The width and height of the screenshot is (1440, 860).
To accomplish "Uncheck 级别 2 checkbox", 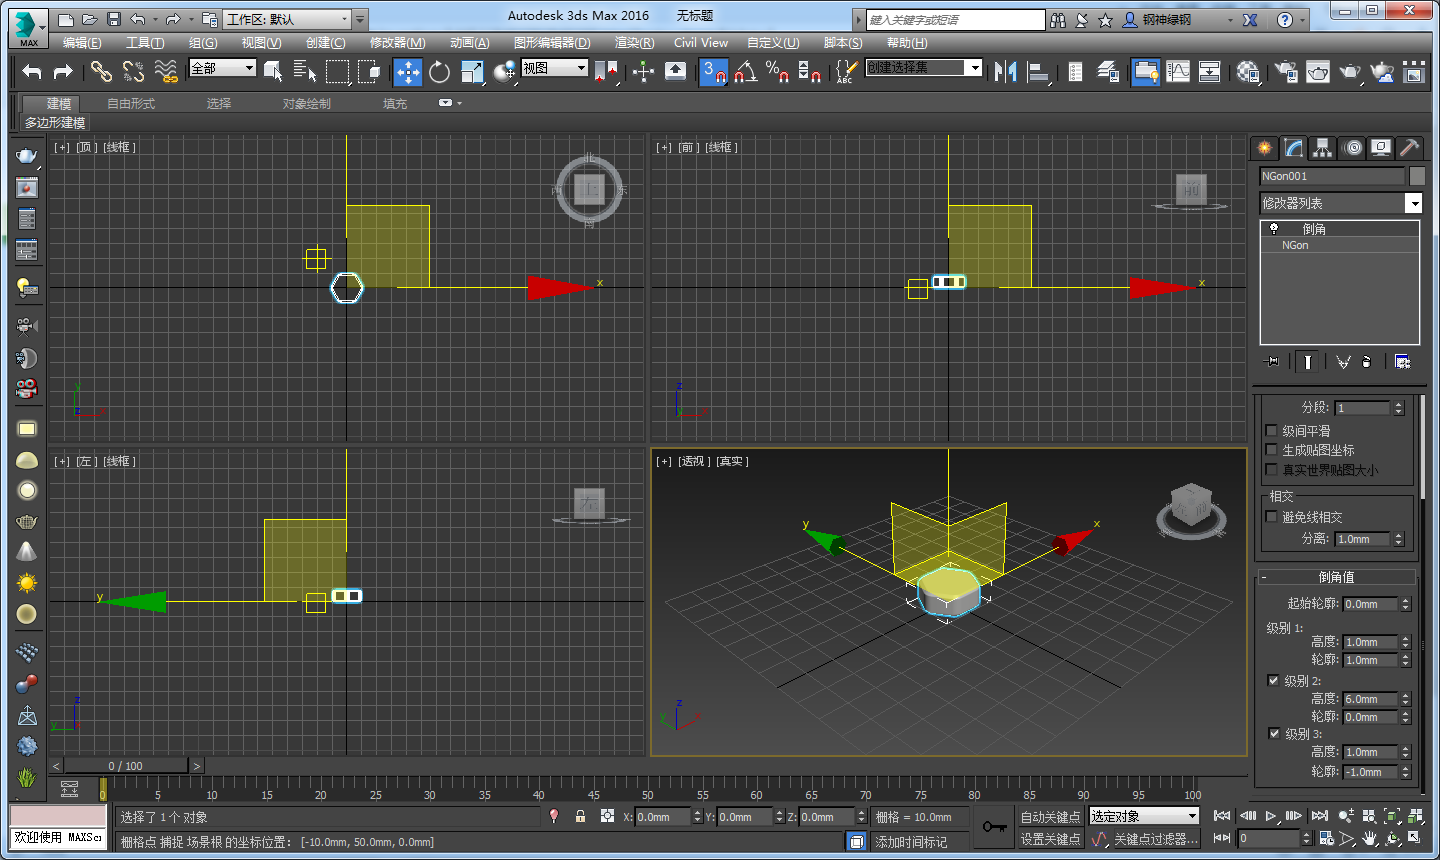I will pyautogui.click(x=1274, y=680).
